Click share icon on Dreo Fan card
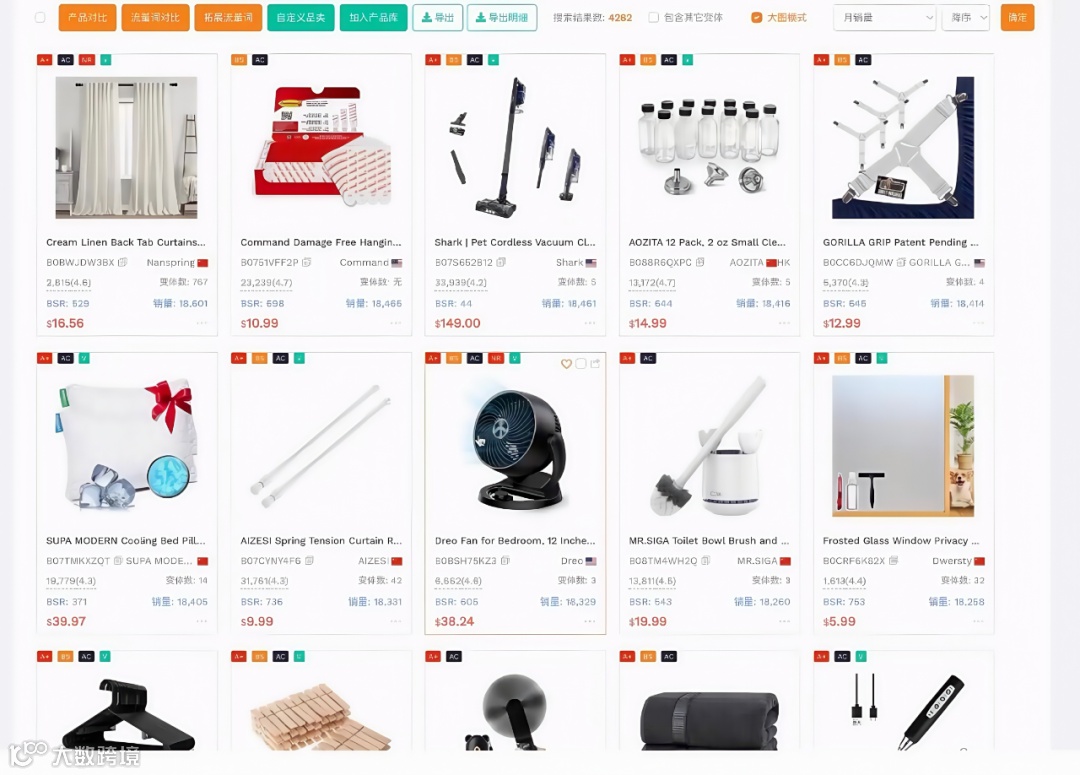The height and width of the screenshot is (775, 1080). click(x=595, y=364)
